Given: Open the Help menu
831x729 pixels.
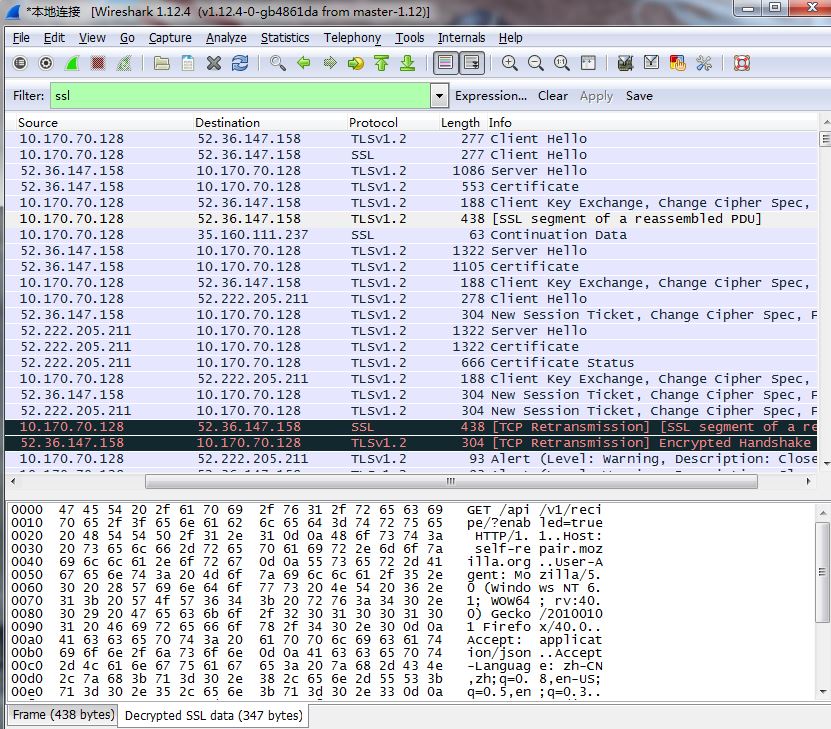Looking at the screenshot, I should (x=510, y=38).
